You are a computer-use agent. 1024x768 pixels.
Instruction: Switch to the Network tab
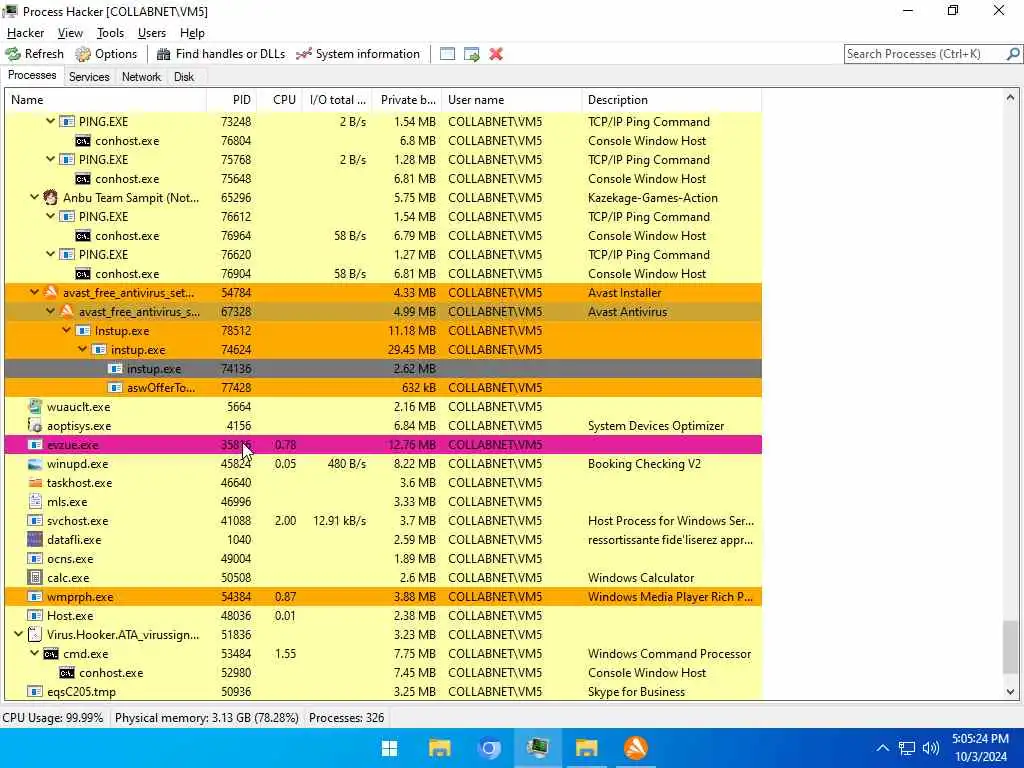141,77
